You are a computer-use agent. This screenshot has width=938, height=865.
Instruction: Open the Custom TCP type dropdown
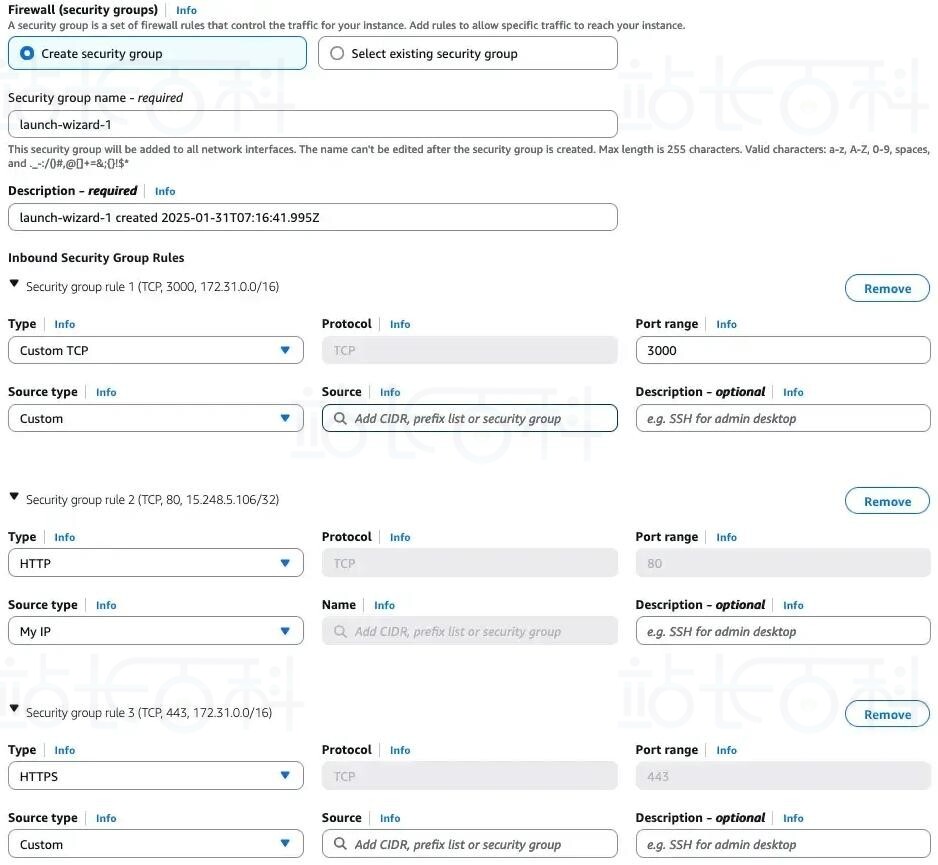[156, 351]
